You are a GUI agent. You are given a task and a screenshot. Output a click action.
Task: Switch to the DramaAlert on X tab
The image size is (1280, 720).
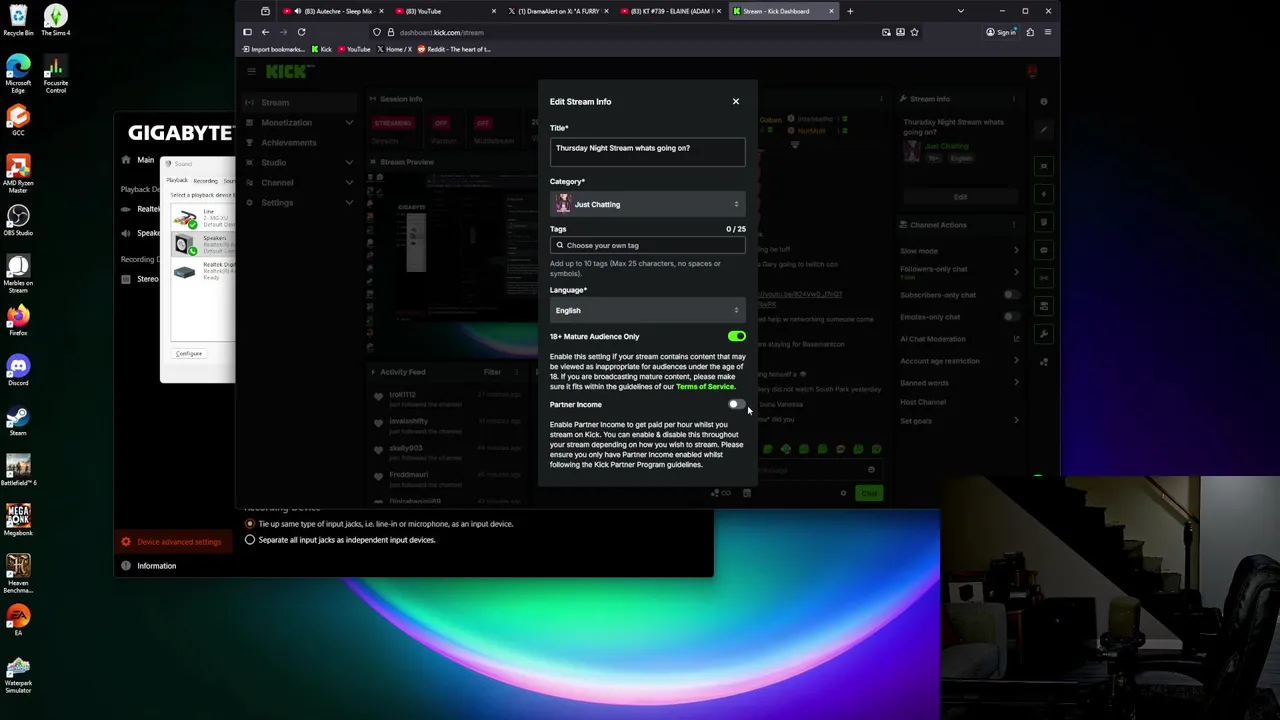(557, 11)
